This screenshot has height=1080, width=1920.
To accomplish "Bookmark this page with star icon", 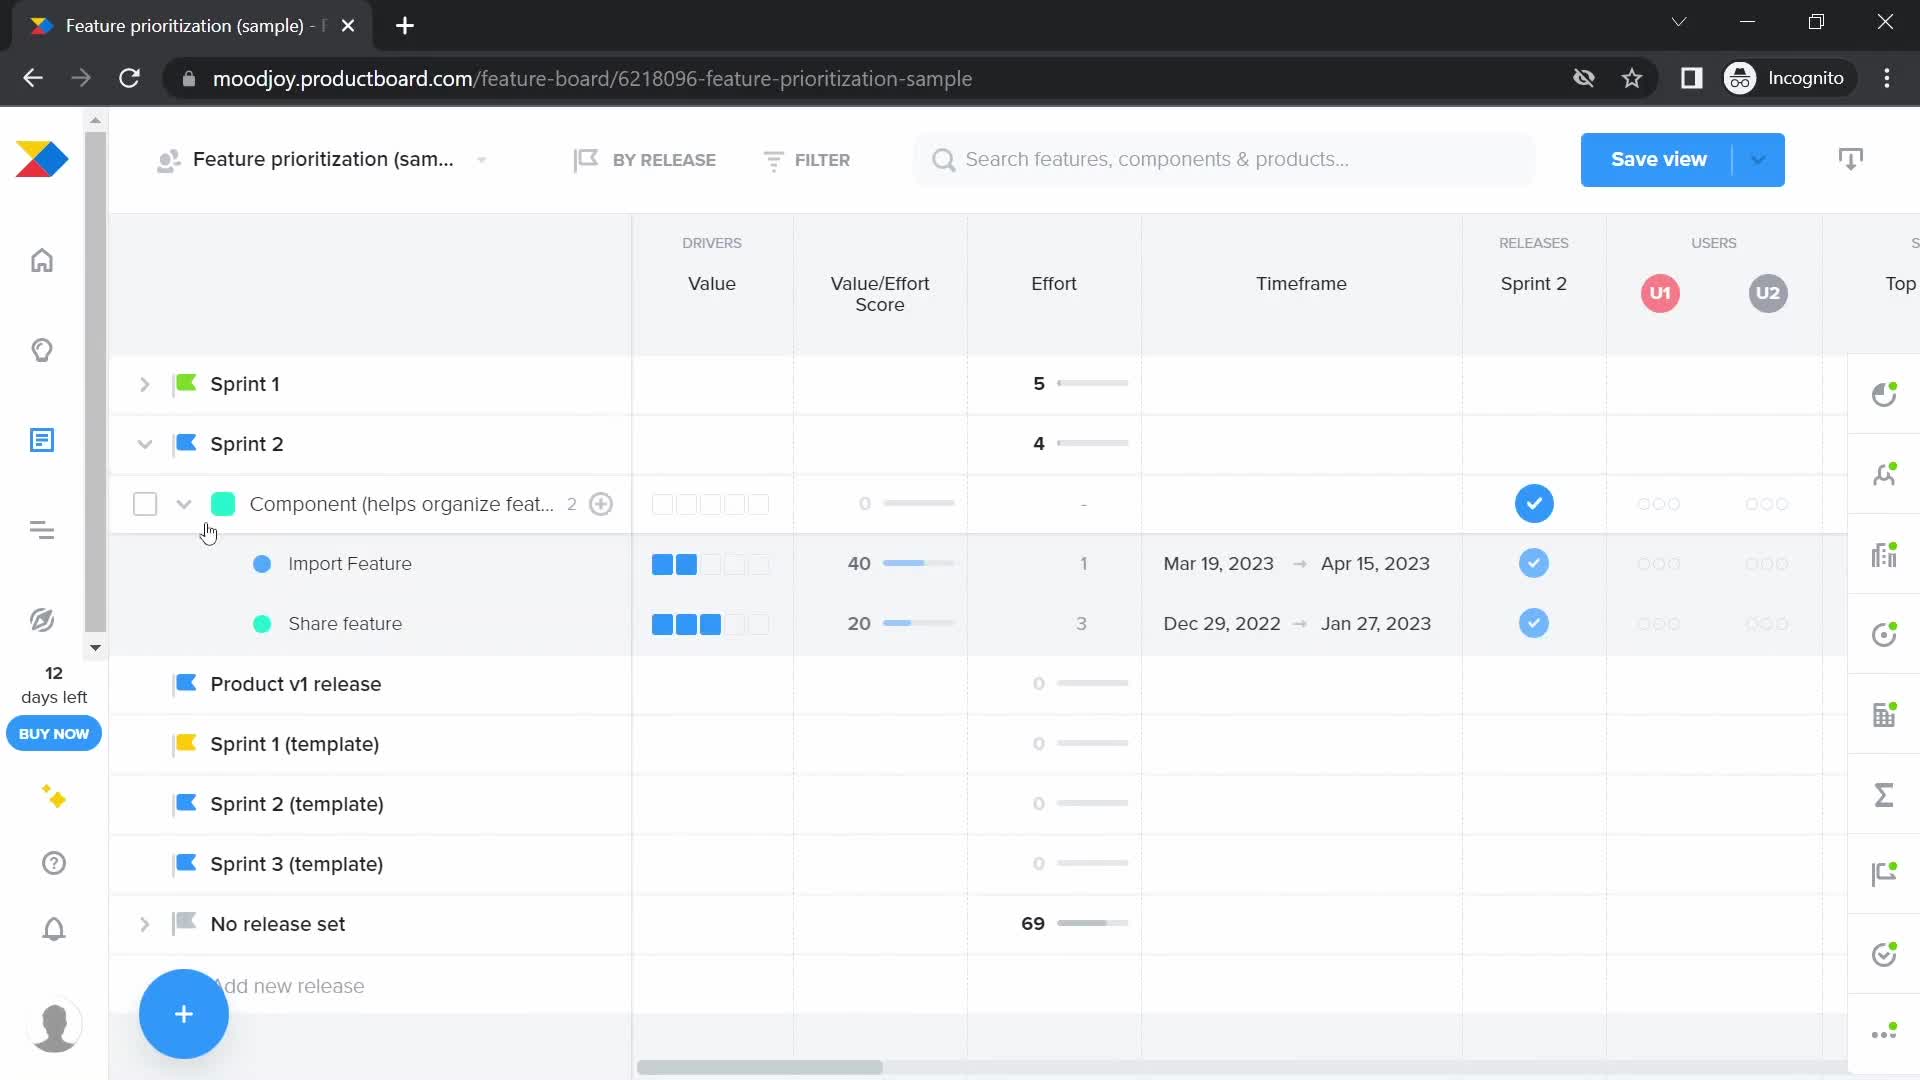I will coord(1632,78).
